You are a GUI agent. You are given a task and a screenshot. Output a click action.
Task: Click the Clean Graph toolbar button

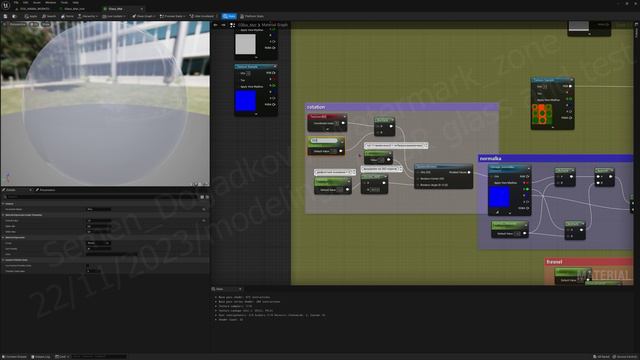click(x=143, y=16)
